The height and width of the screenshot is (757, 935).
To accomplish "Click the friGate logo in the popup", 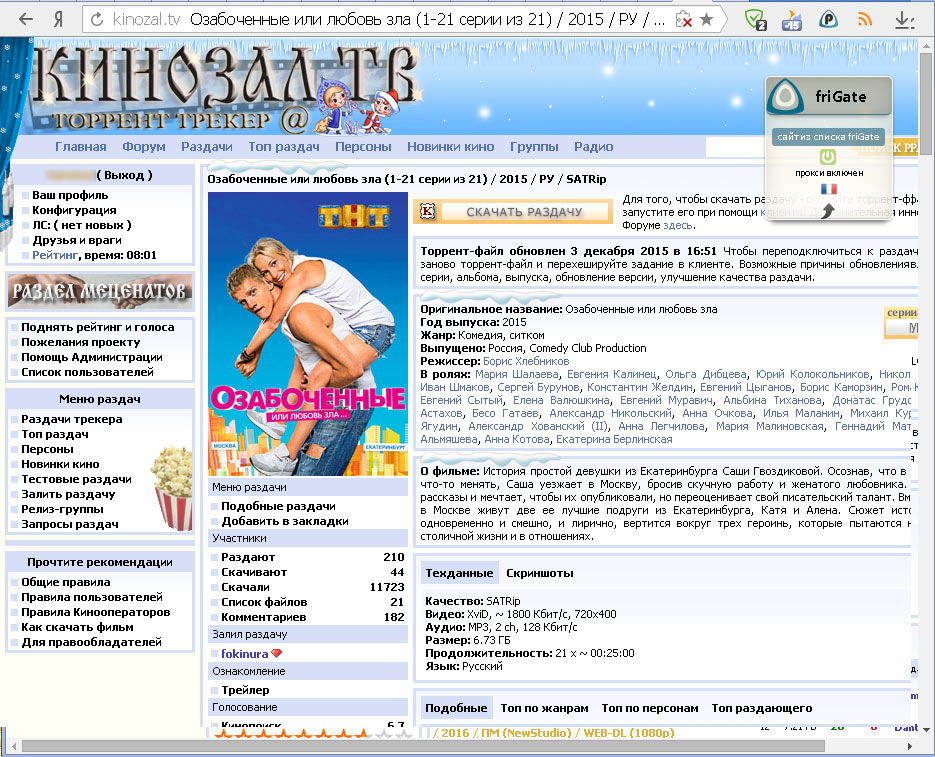I will [x=786, y=97].
